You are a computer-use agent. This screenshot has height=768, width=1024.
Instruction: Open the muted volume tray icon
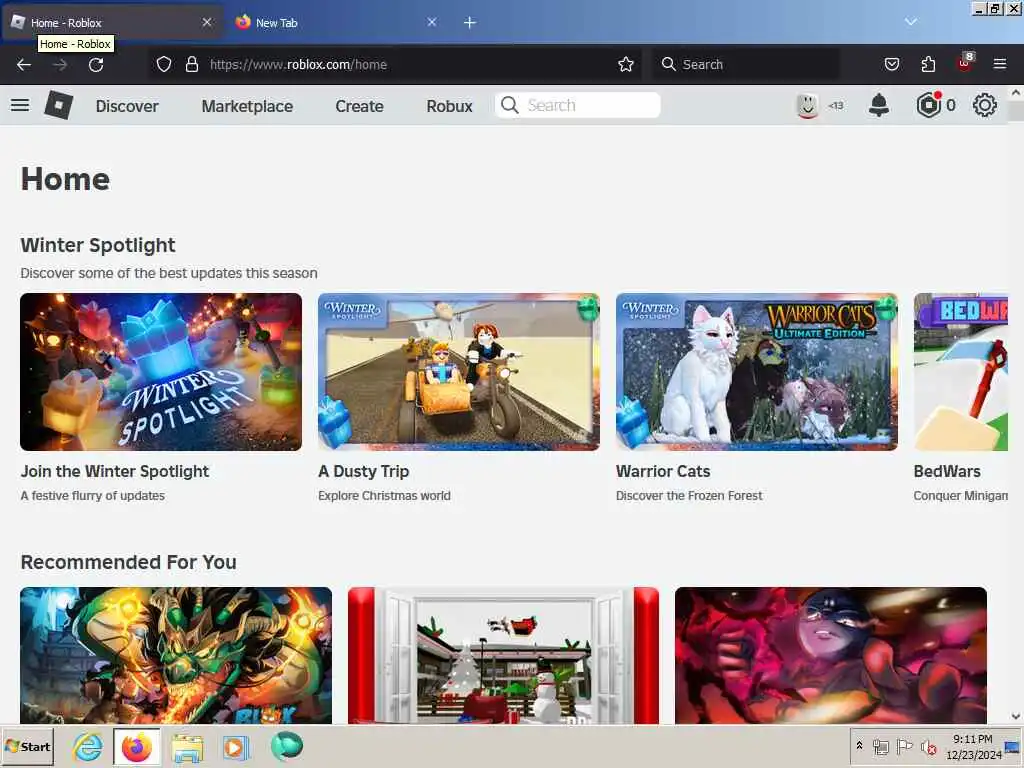pyautogui.click(x=928, y=746)
